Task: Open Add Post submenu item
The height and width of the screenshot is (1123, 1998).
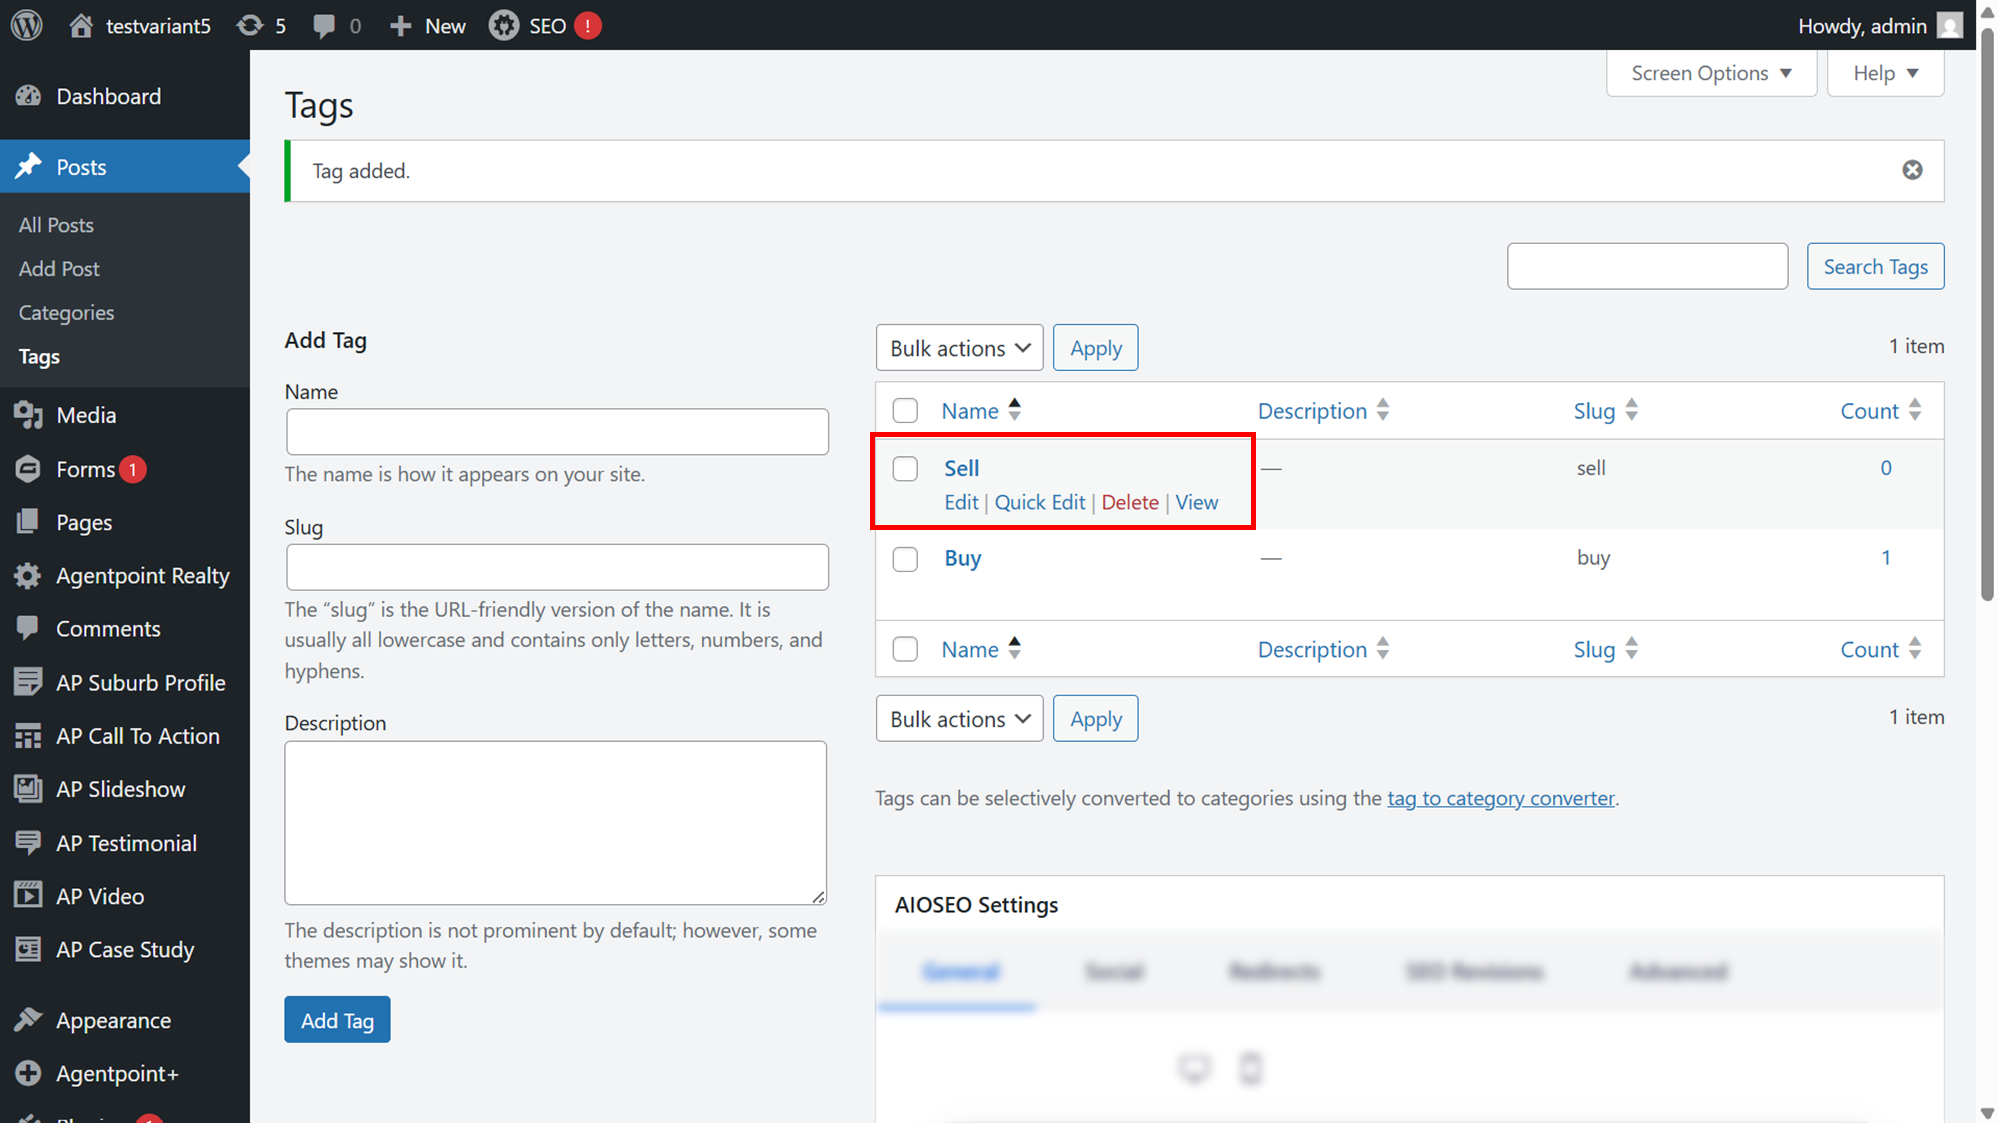Action: click(x=59, y=269)
